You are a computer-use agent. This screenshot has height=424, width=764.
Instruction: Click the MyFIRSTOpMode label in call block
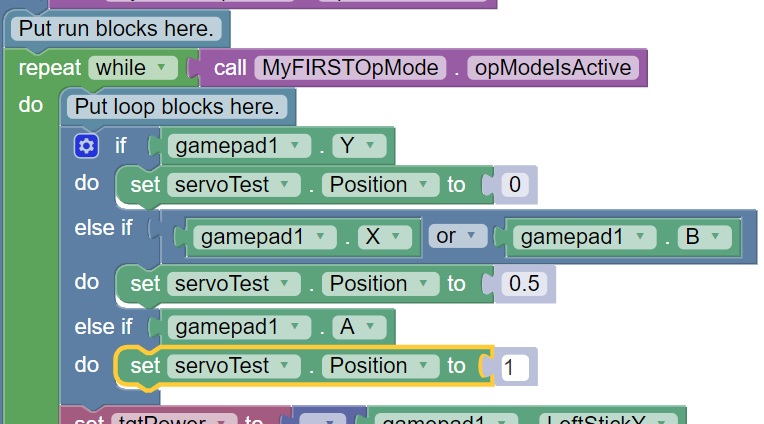[x=350, y=68]
